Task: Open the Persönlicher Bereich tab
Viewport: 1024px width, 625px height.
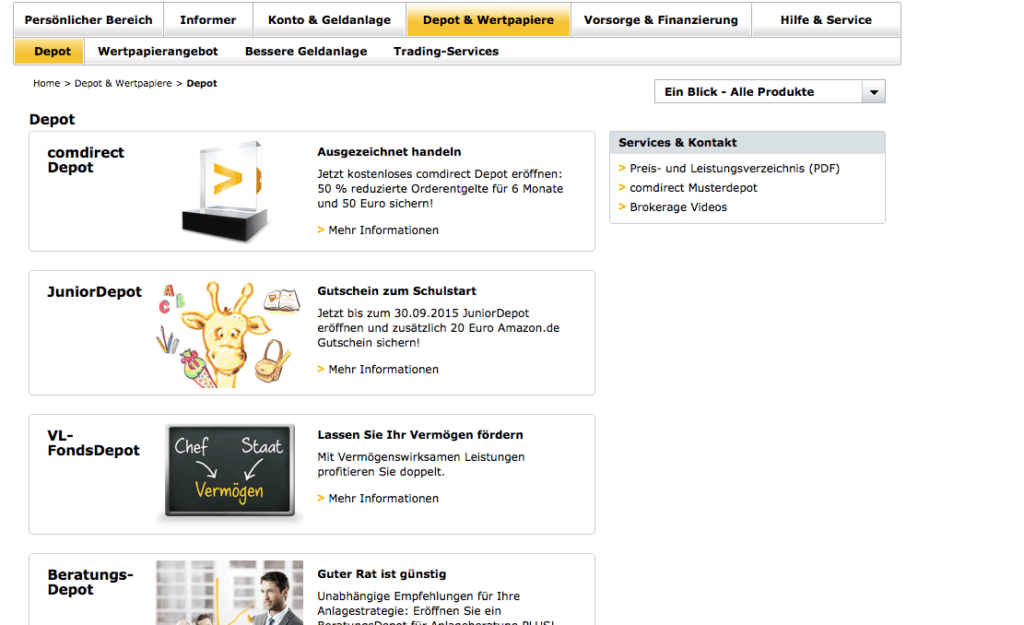Action: click(88, 20)
